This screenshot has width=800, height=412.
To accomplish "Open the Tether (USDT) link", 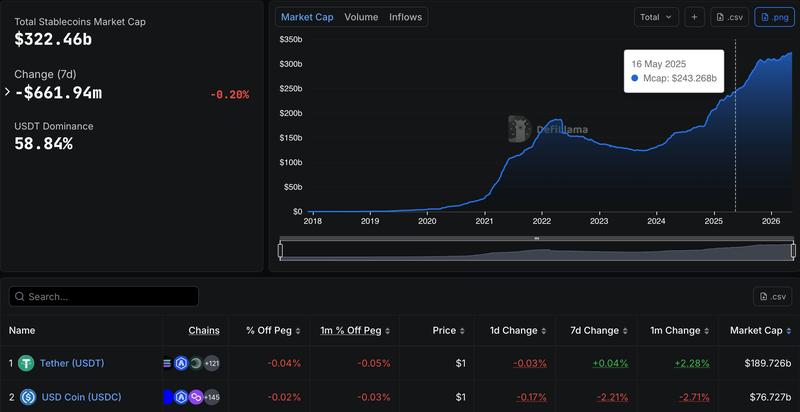I will coord(72,363).
